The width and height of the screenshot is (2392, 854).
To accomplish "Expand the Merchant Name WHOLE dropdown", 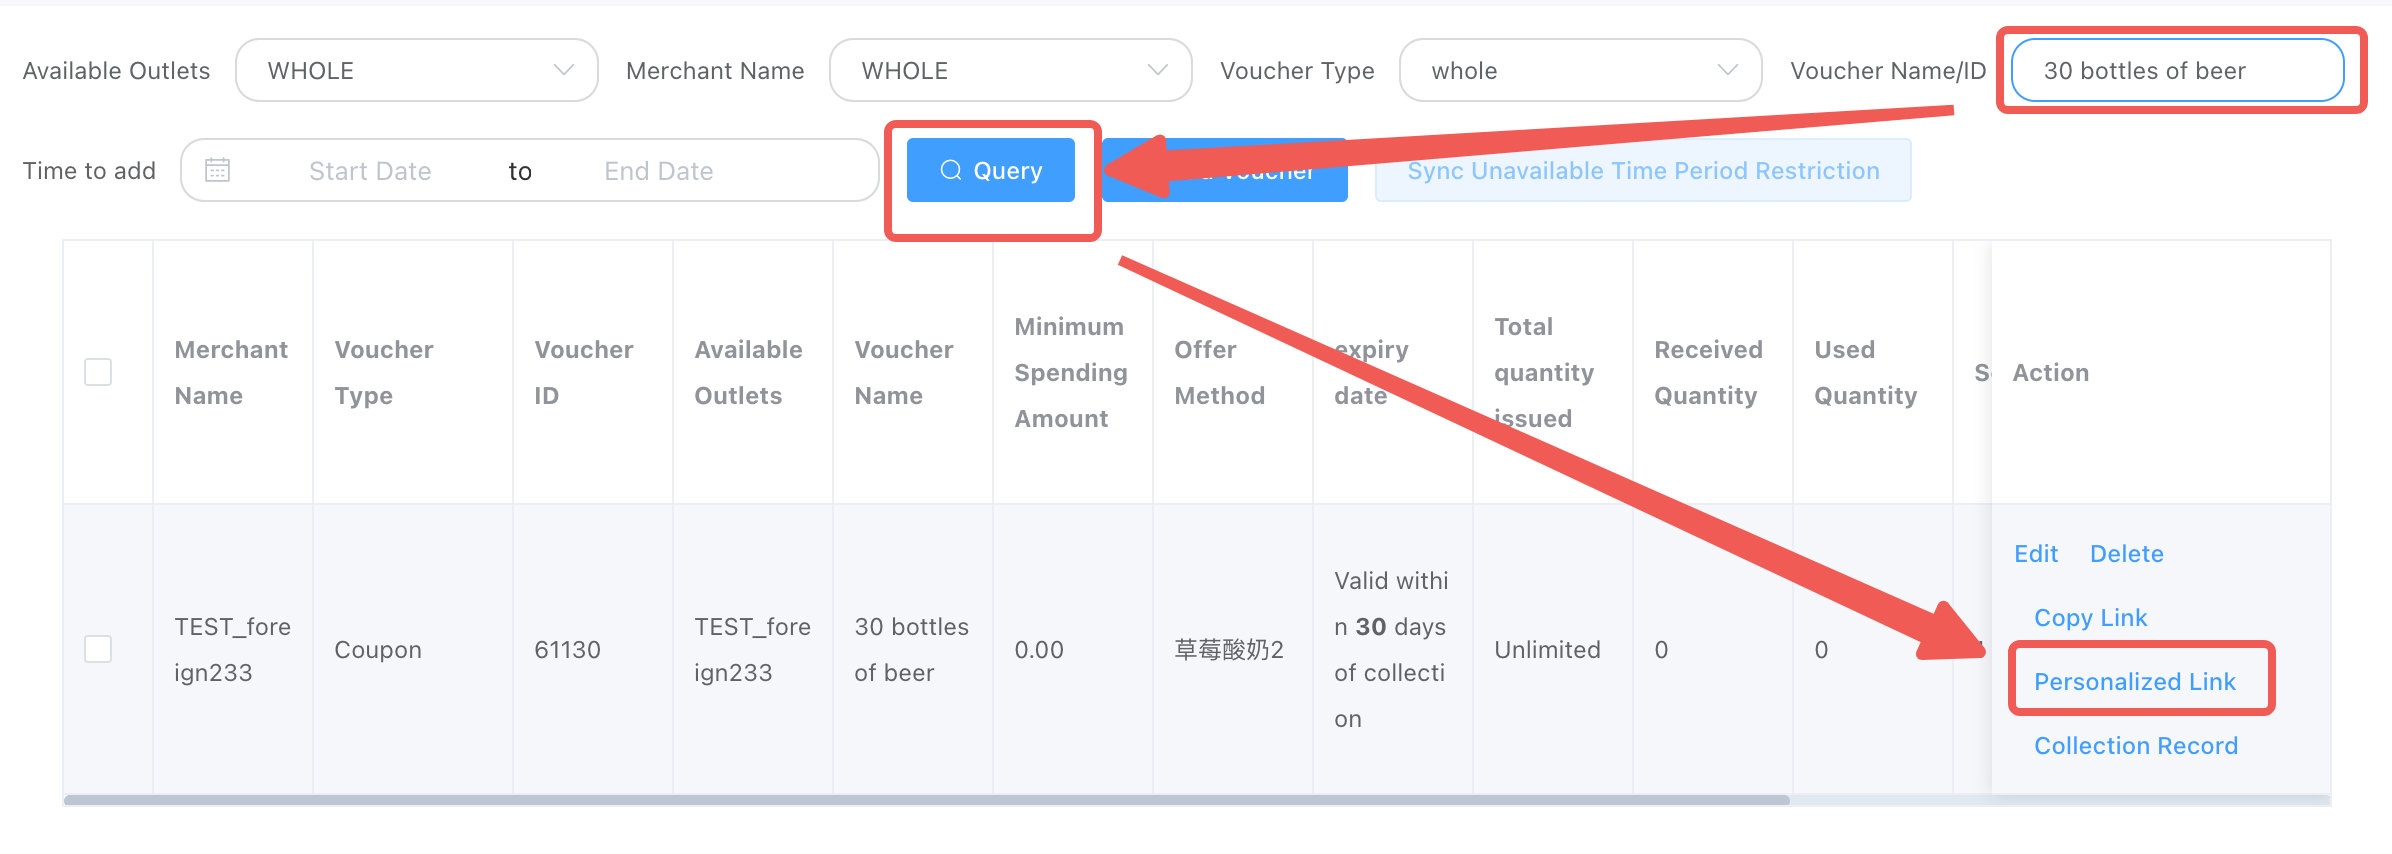I will click(x=1010, y=70).
